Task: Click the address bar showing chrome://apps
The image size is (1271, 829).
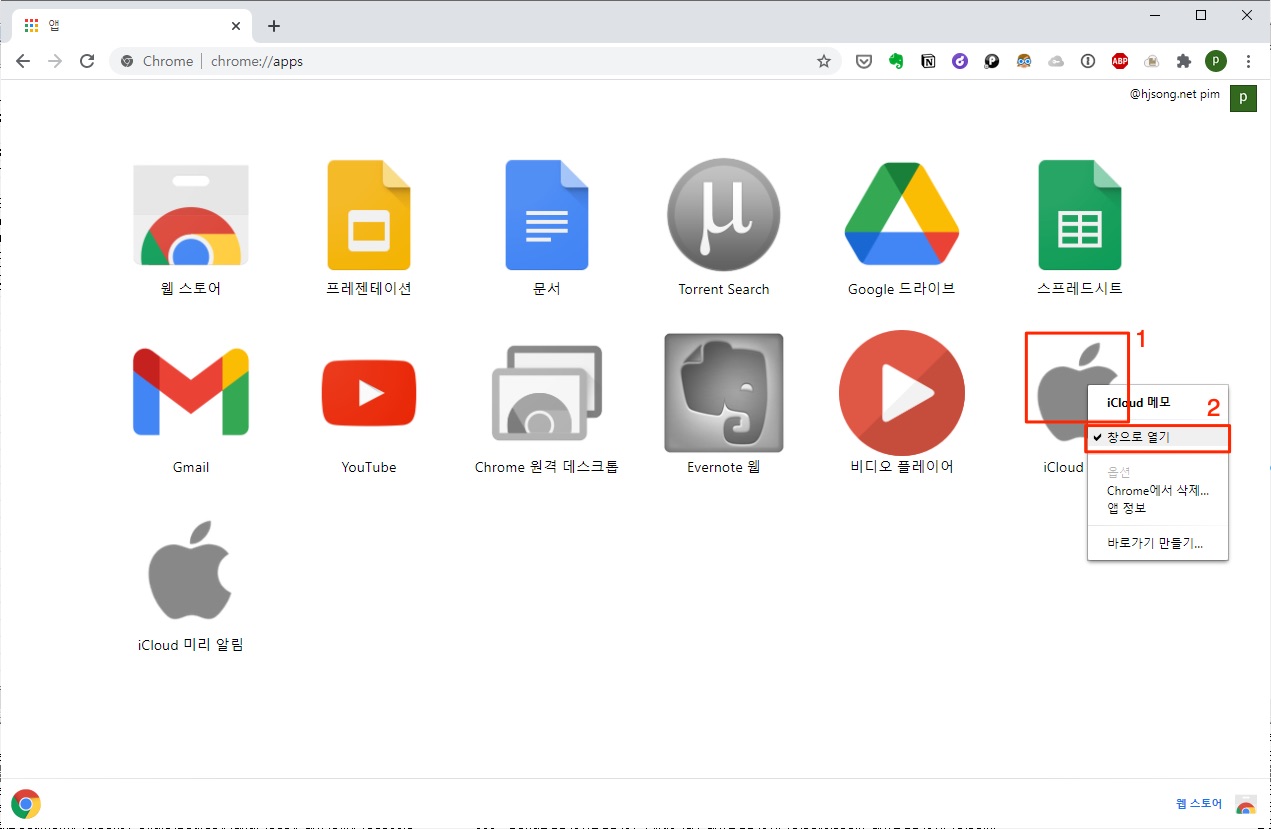Action: [477, 61]
